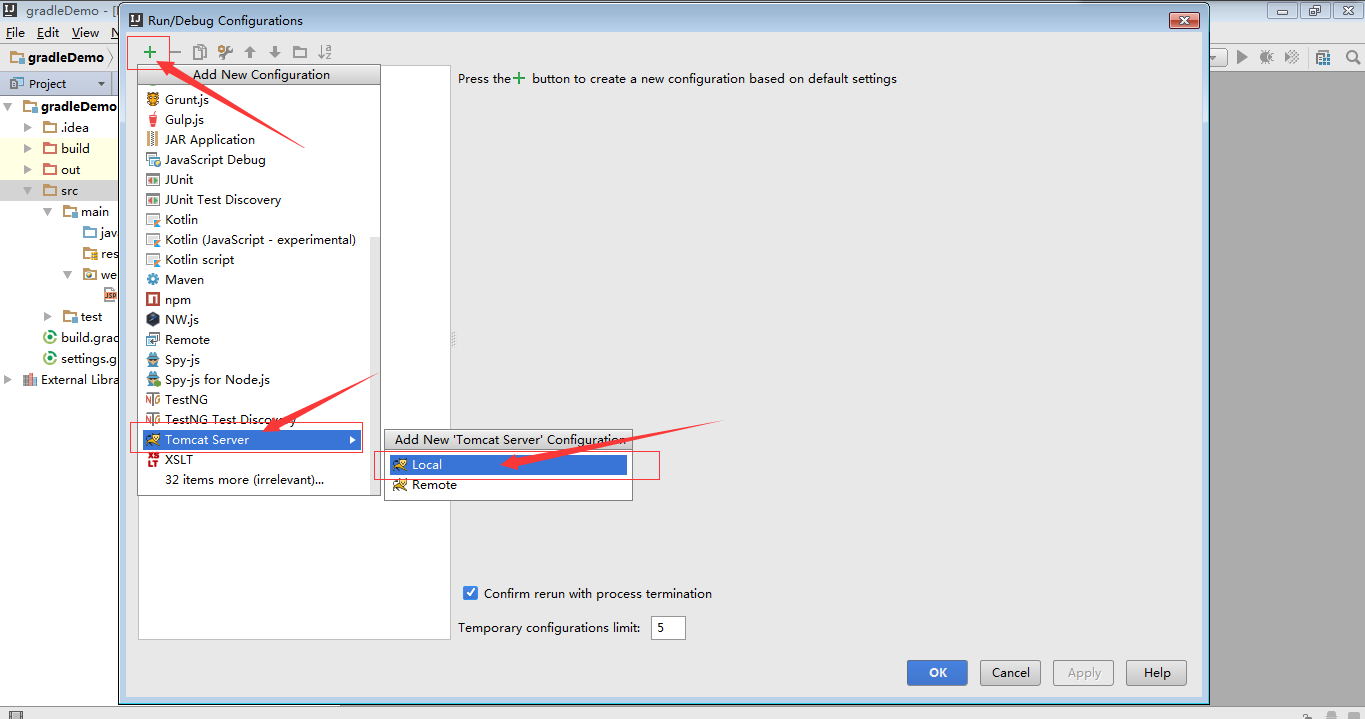Select the test folder in project tree
The image size is (1365, 719).
point(82,316)
